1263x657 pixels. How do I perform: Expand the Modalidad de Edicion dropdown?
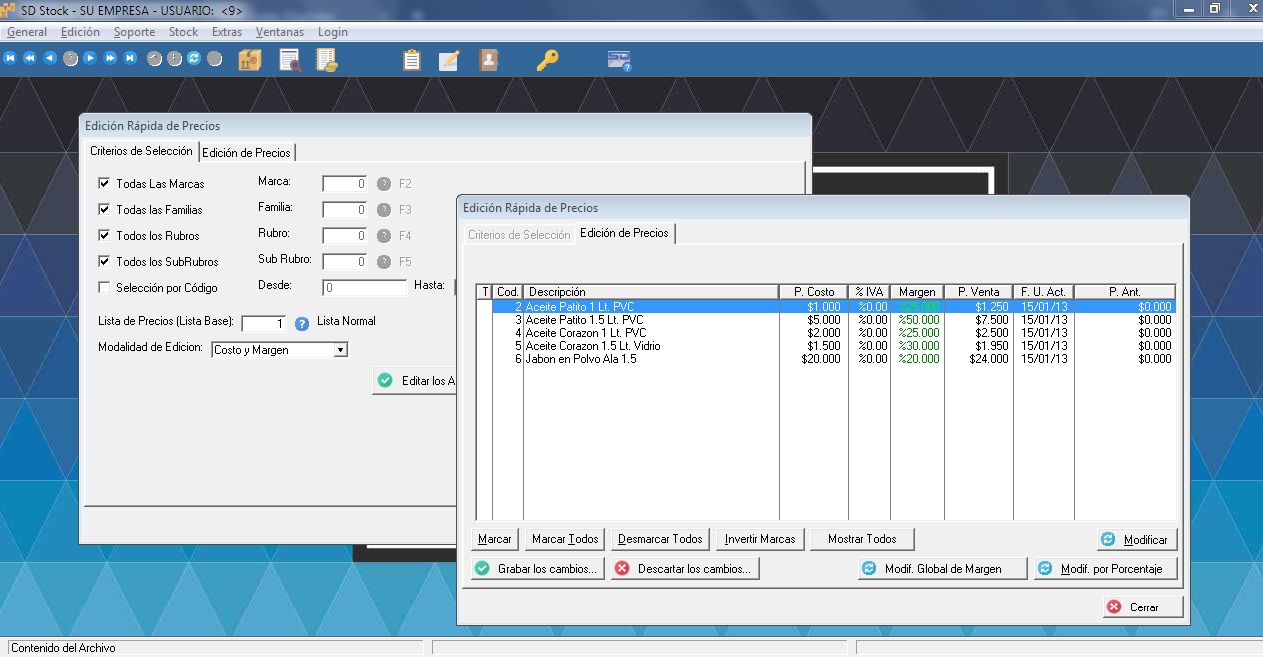point(340,350)
